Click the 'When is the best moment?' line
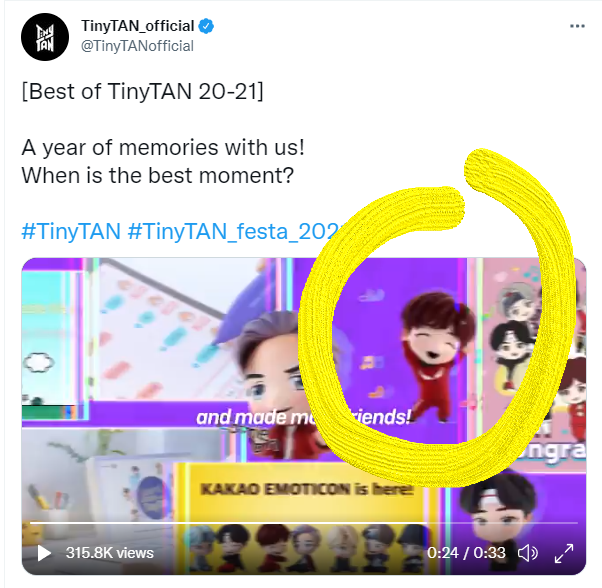 click(157, 175)
